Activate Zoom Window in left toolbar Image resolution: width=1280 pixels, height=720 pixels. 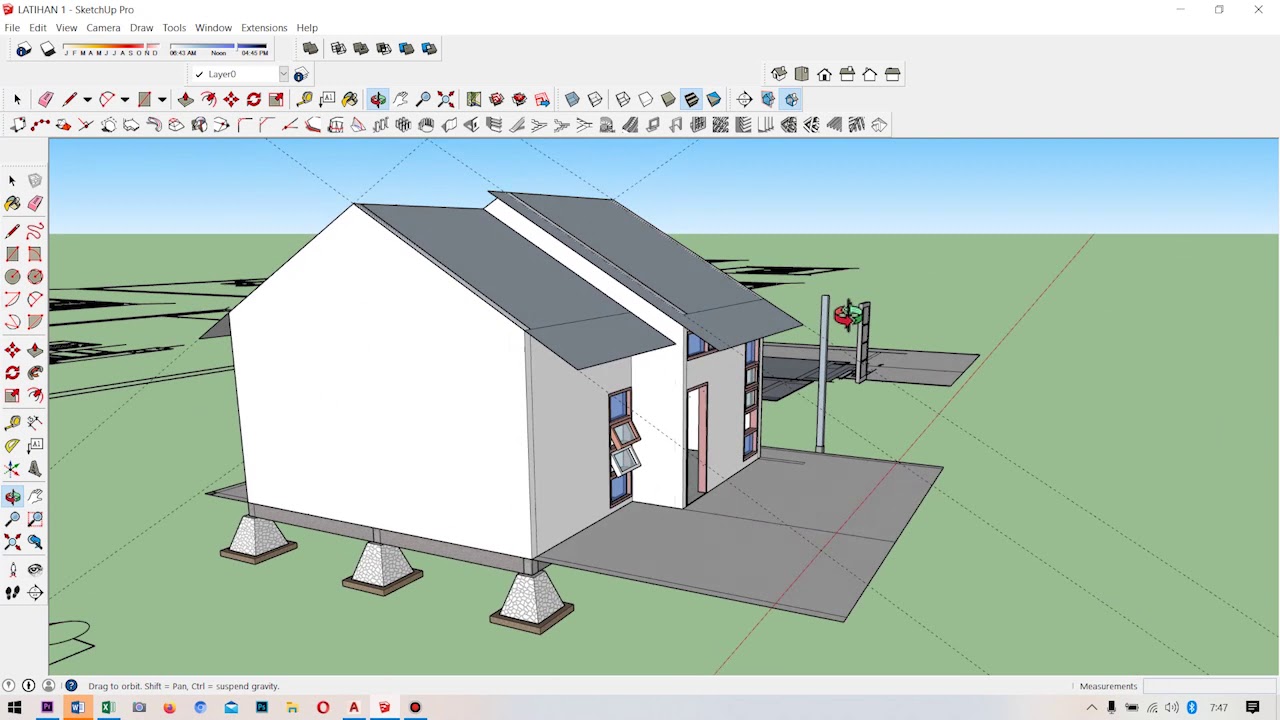coord(35,518)
